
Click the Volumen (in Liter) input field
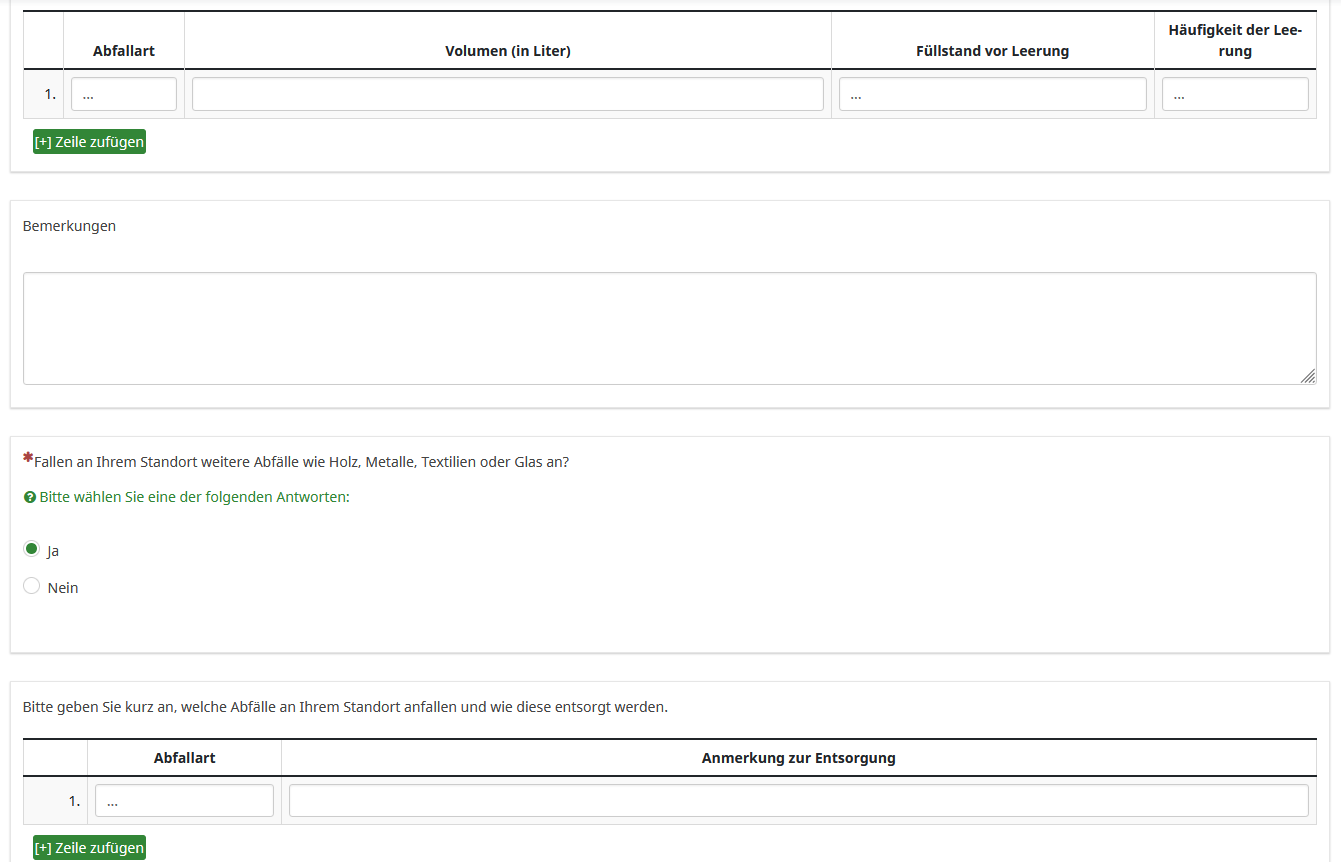click(x=507, y=94)
